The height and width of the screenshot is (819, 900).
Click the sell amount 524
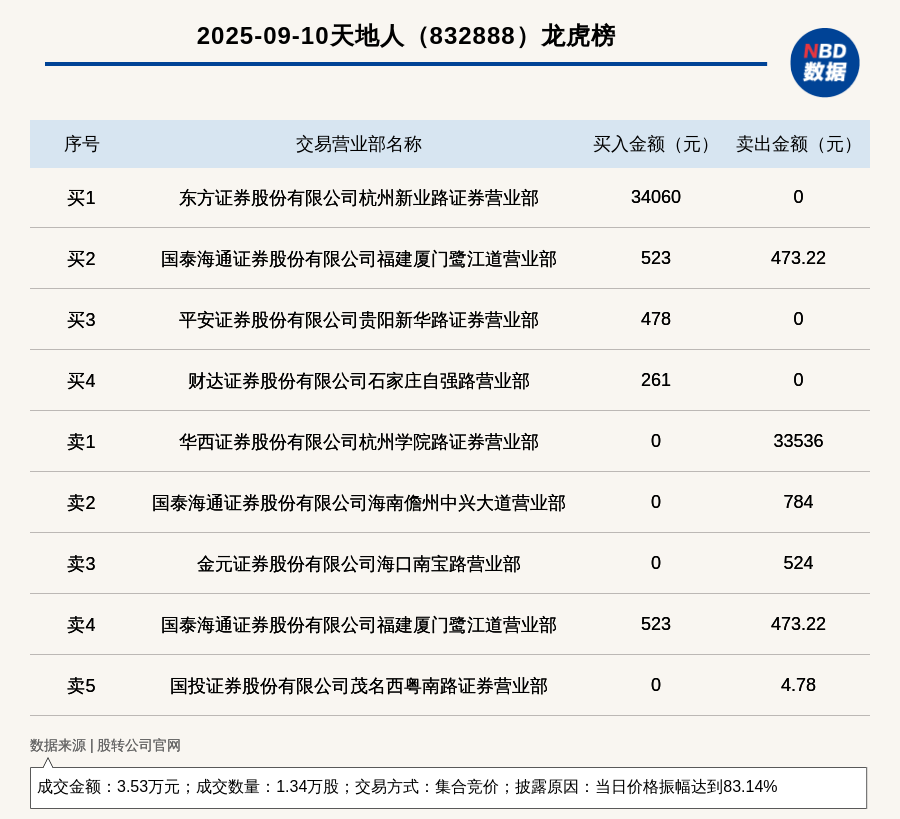pyautogui.click(x=798, y=562)
